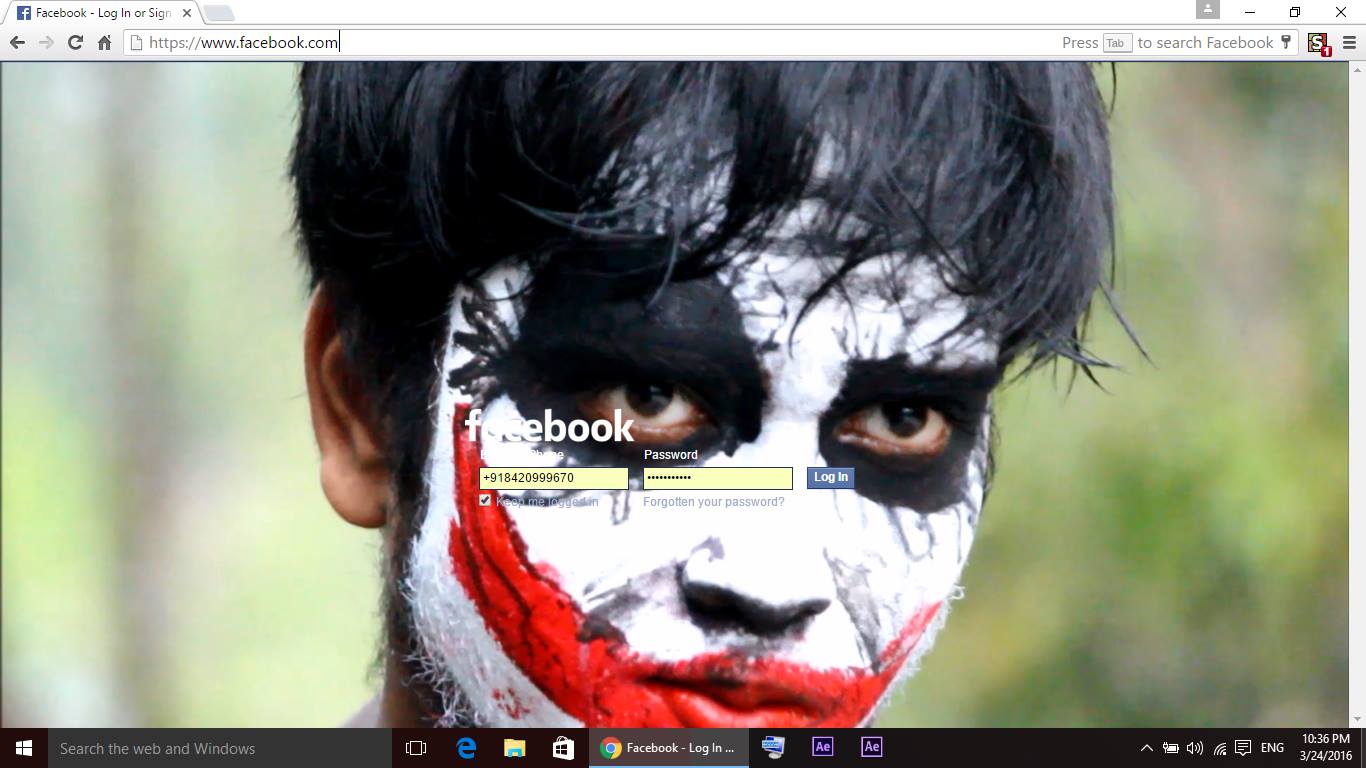Click the page info icon before URL

click(x=137, y=42)
